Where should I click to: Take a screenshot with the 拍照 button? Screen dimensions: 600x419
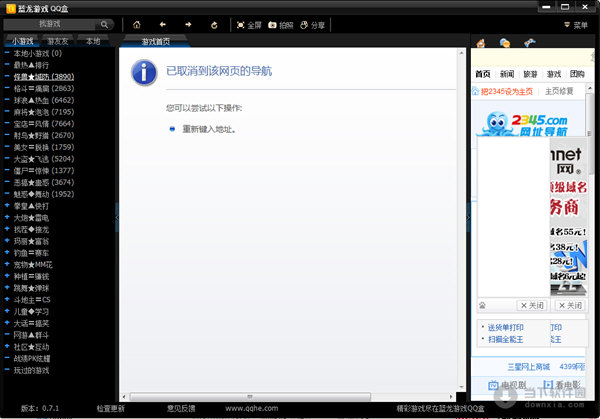coord(280,24)
